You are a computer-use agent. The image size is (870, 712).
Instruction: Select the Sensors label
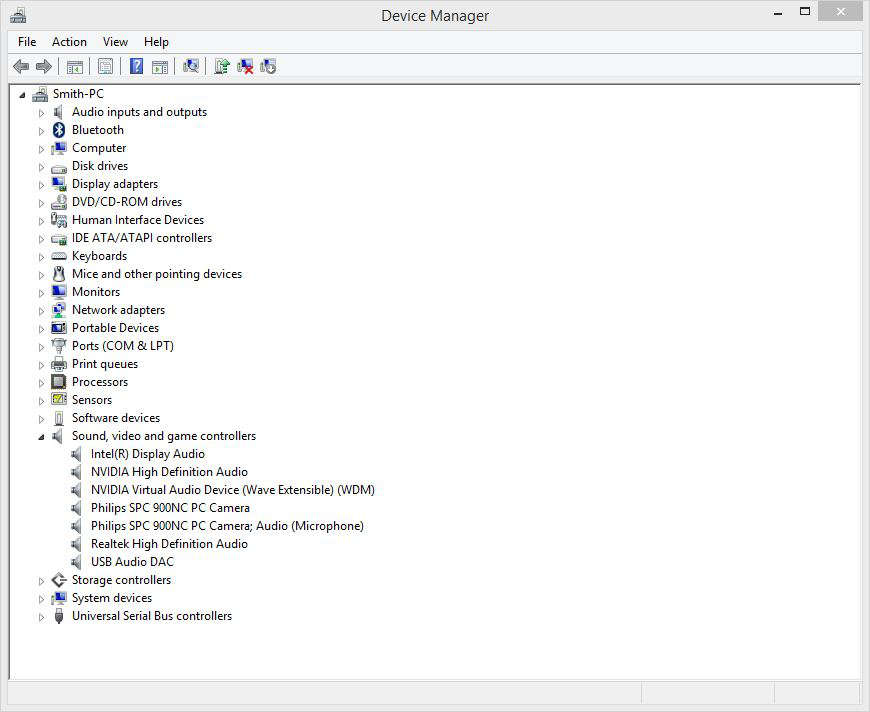click(x=92, y=400)
